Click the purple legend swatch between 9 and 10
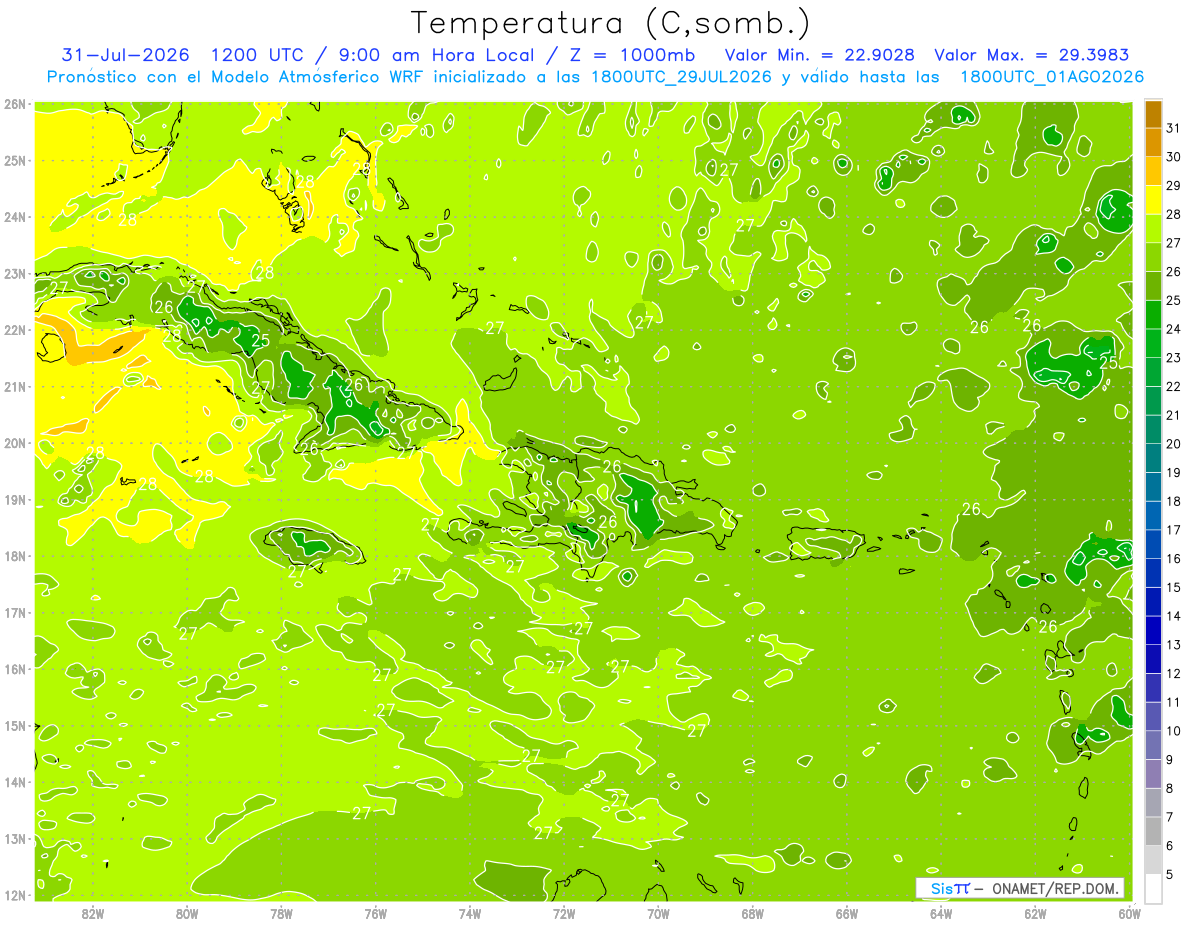1200x927 pixels. coord(1153,745)
